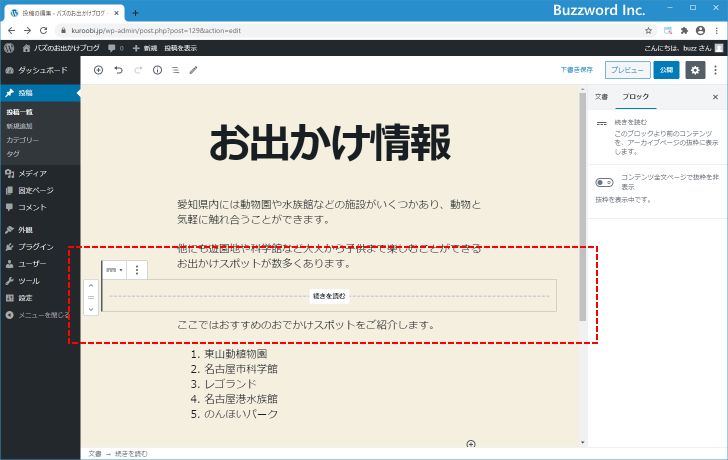Go to 新規追加 under posts
The height and width of the screenshot is (460, 728).
coord(20,126)
